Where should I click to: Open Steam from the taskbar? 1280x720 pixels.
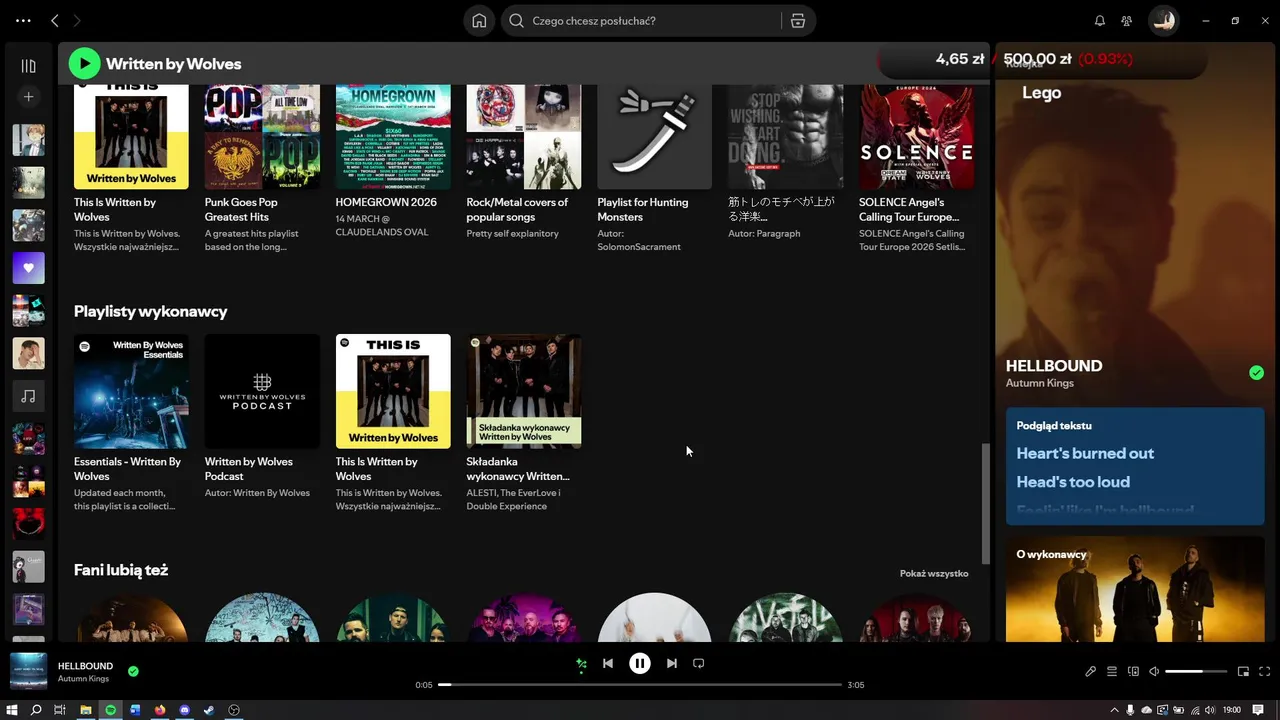click(x=209, y=710)
